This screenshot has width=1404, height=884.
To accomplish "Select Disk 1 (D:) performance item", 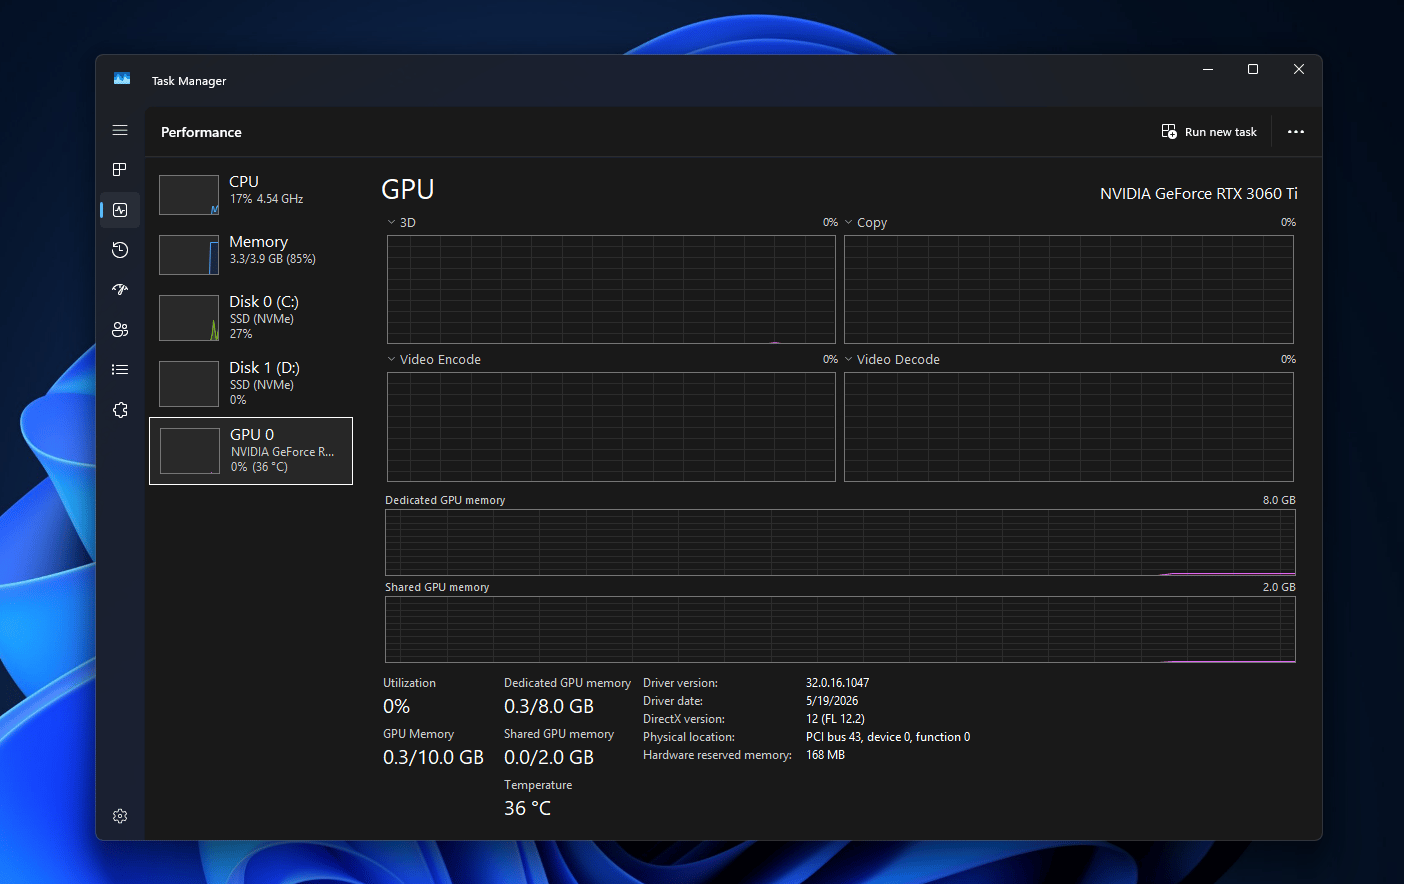I will point(251,383).
